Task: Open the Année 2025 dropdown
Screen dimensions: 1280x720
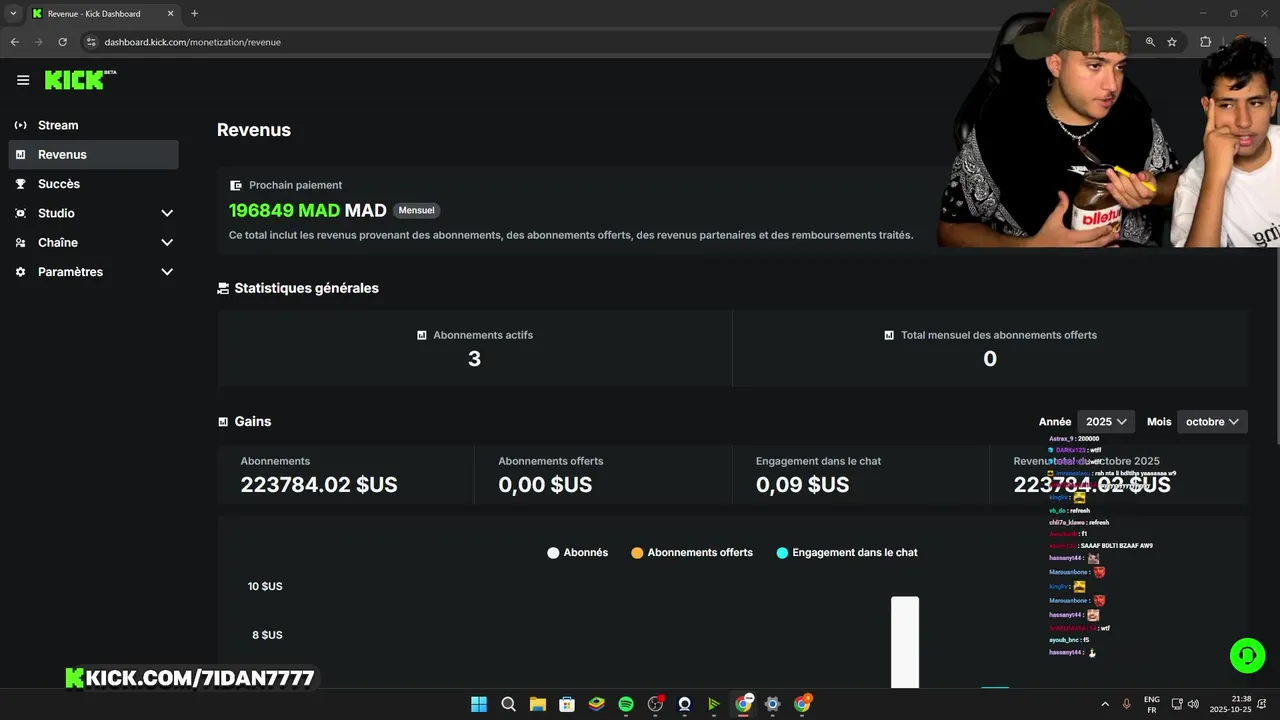Action: [1106, 422]
